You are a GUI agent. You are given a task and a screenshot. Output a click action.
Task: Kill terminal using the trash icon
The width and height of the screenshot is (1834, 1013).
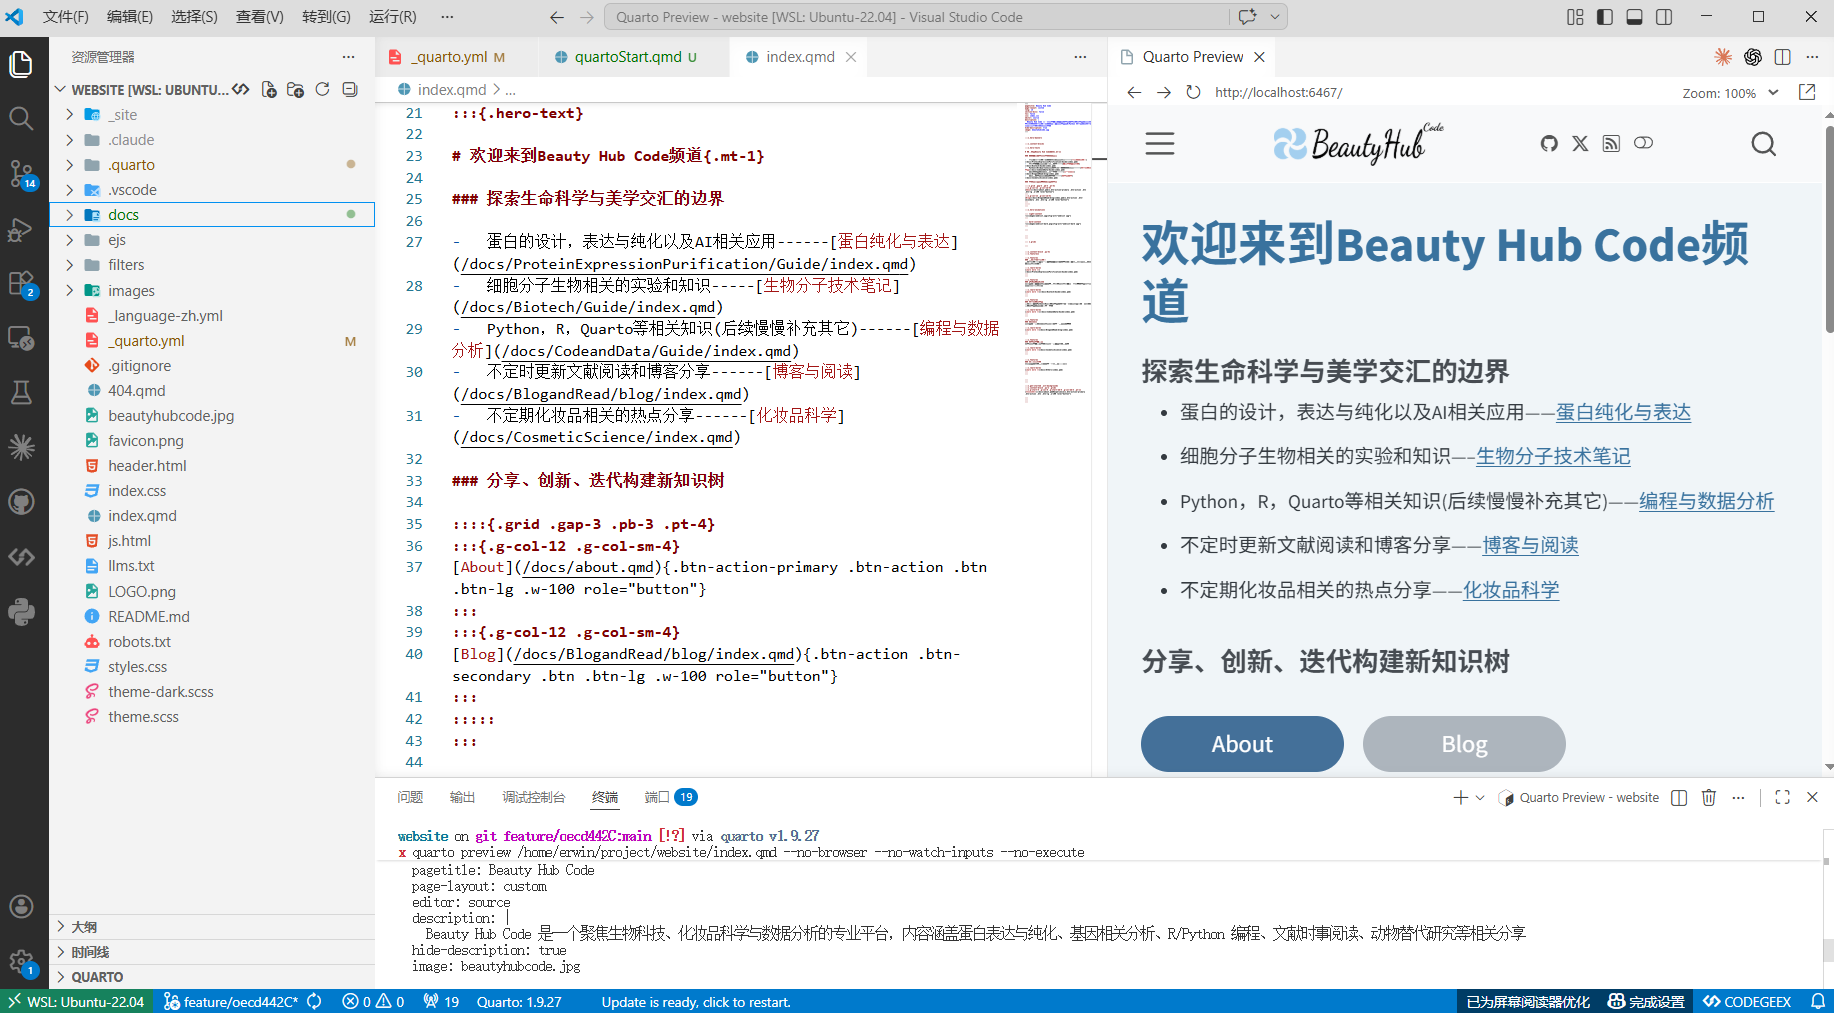1709,797
